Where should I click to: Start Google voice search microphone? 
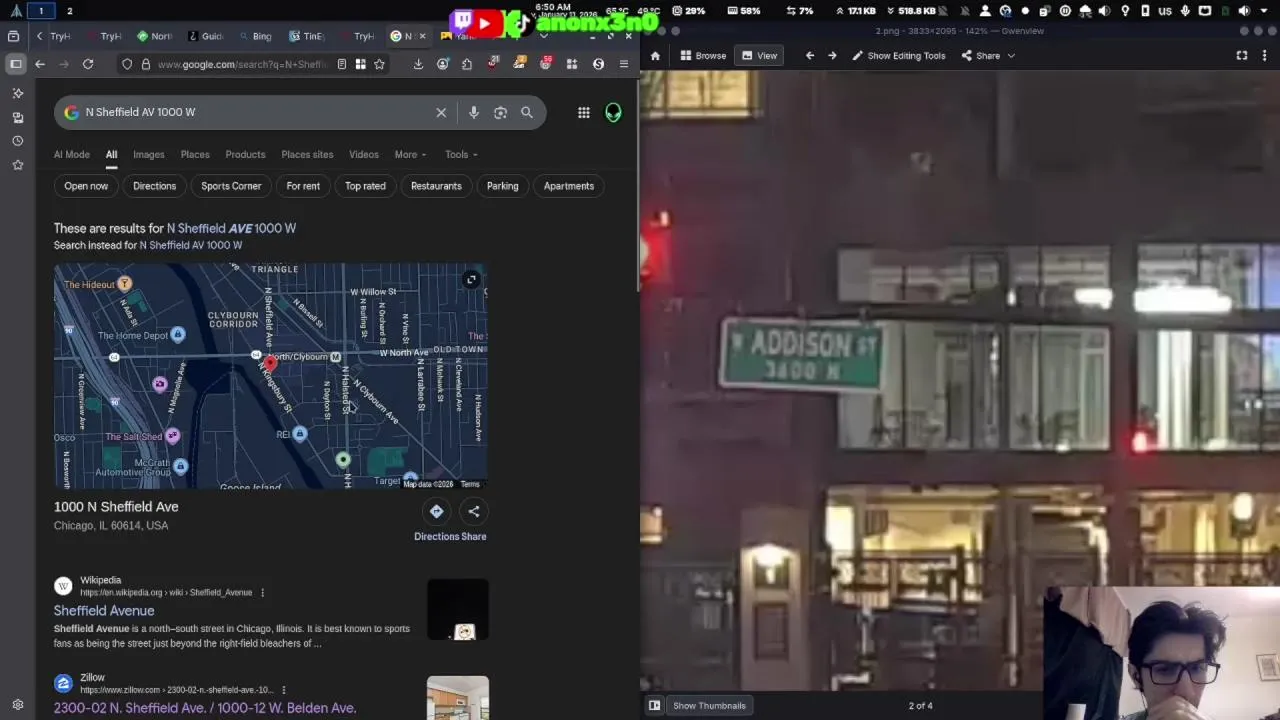474,112
